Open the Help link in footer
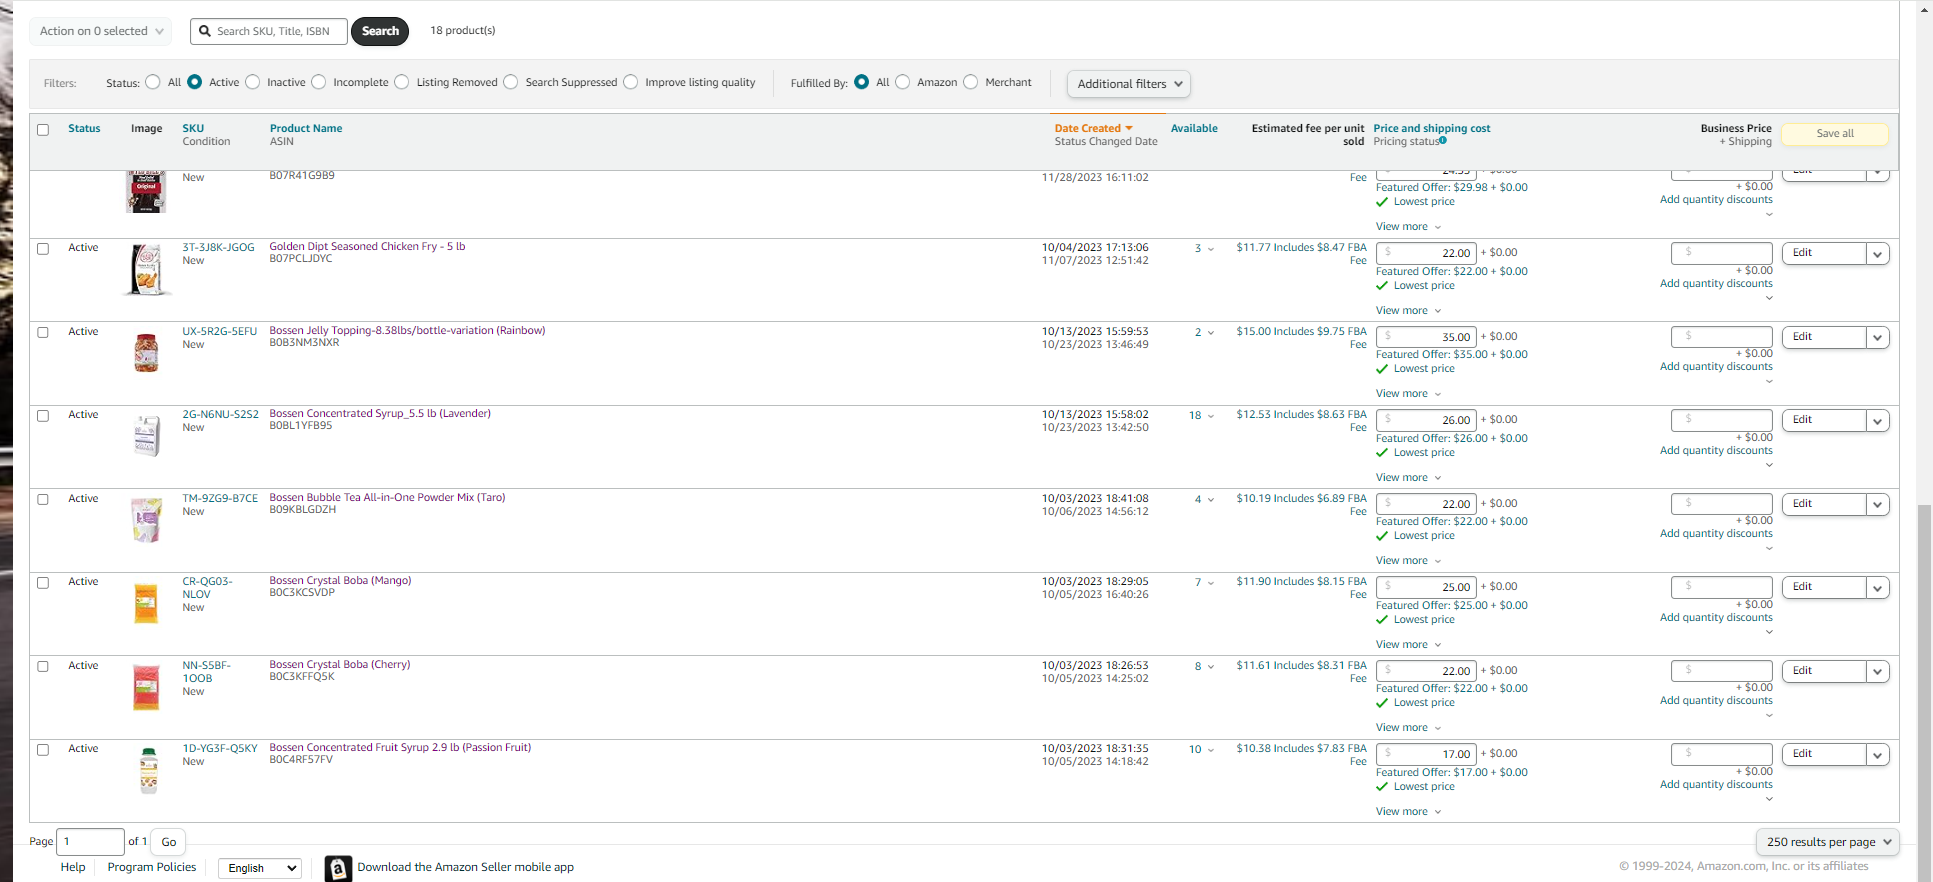Viewport: 1933px width, 882px height. click(73, 868)
